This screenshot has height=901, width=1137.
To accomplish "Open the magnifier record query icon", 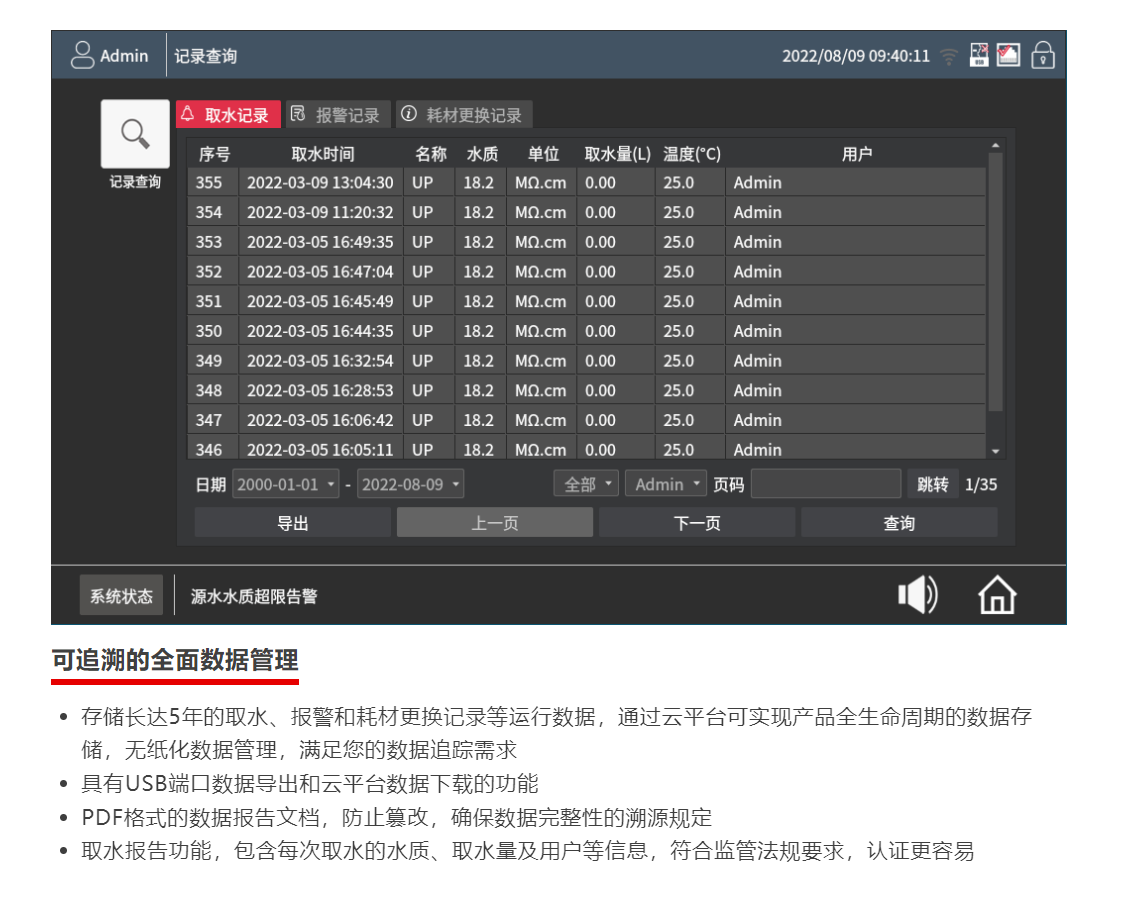I will click(135, 134).
